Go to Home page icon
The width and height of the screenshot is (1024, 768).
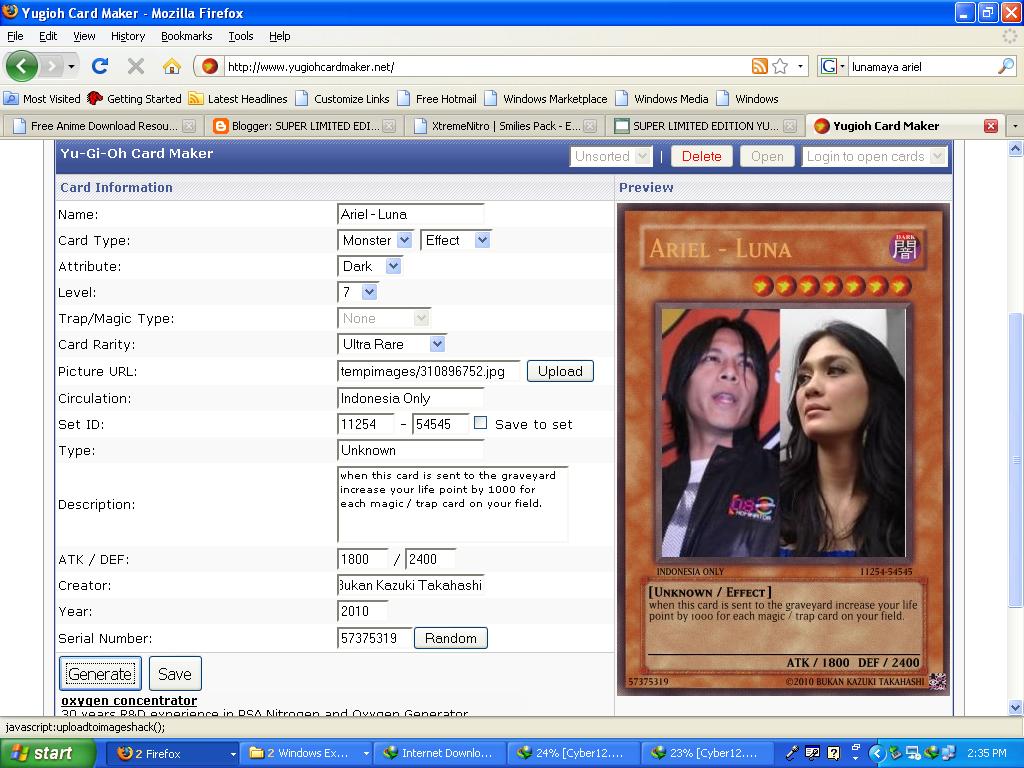(x=171, y=66)
